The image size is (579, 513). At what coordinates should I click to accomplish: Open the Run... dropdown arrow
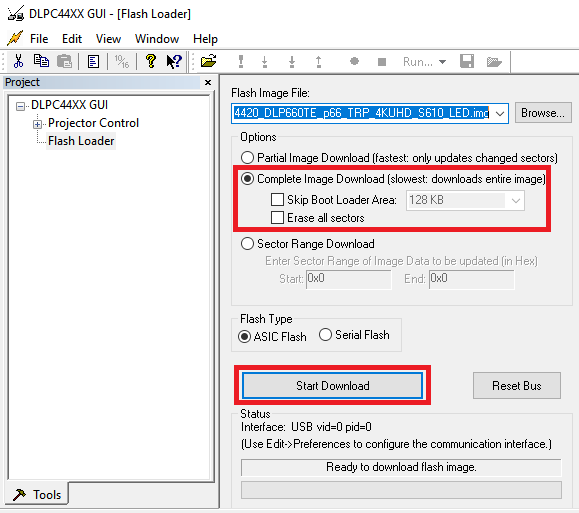[x=442, y=62]
